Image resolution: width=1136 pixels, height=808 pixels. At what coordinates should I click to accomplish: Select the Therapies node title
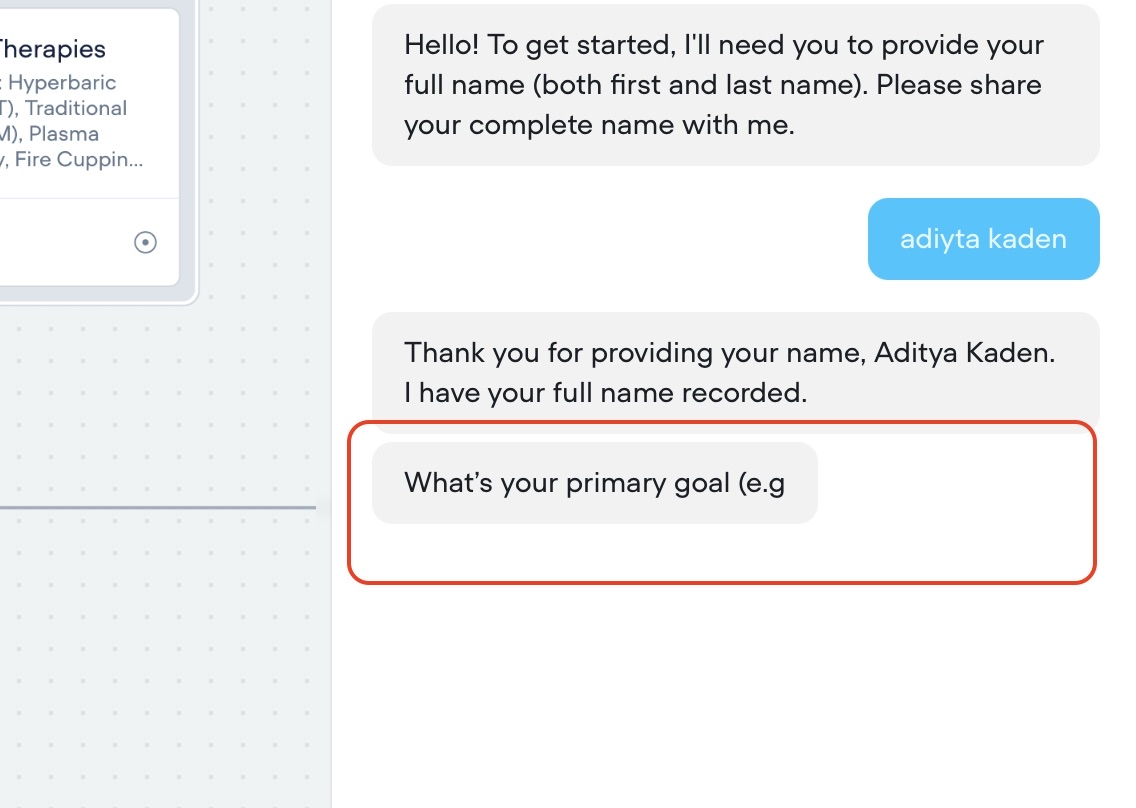point(53,49)
